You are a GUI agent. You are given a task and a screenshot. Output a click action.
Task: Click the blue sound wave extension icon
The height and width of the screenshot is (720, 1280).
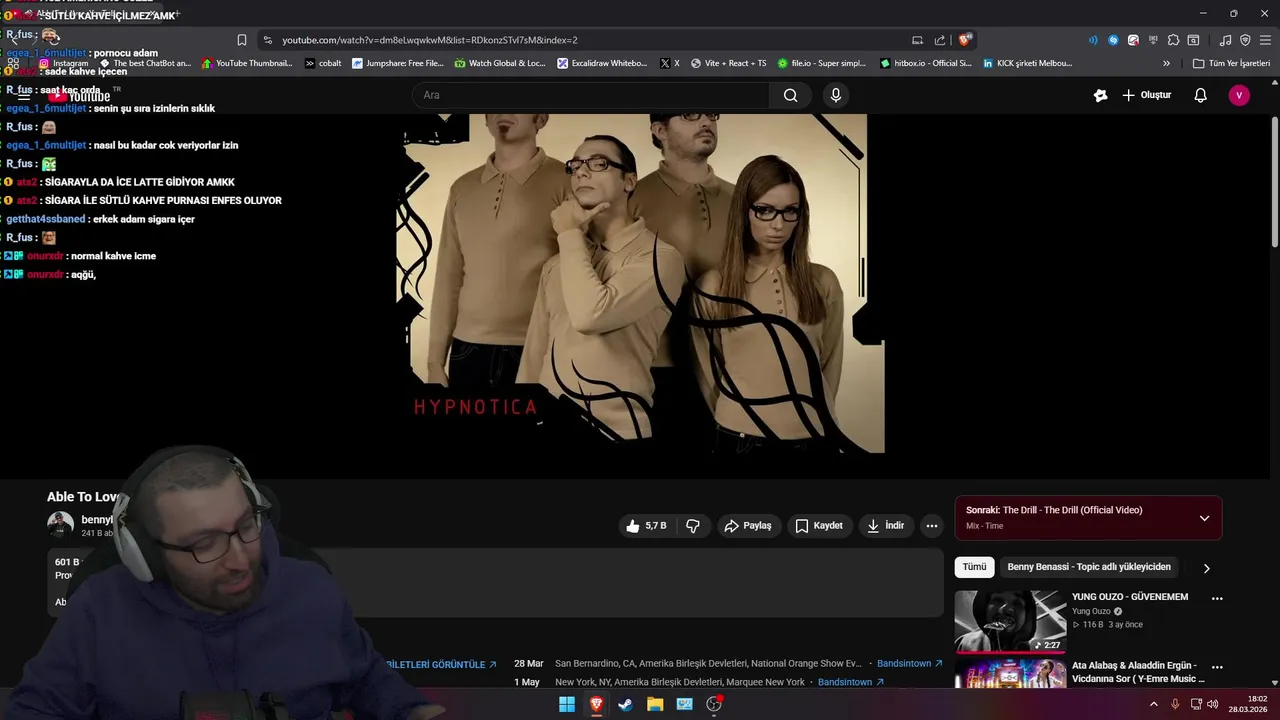click(1093, 40)
